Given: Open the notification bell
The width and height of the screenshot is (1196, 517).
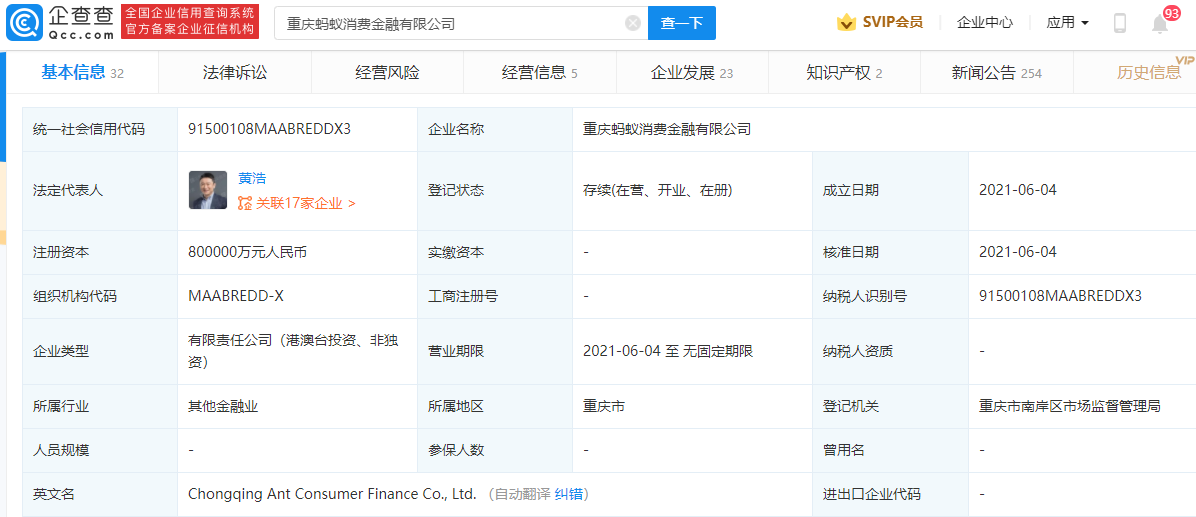Looking at the screenshot, I should [x=1159, y=24].
